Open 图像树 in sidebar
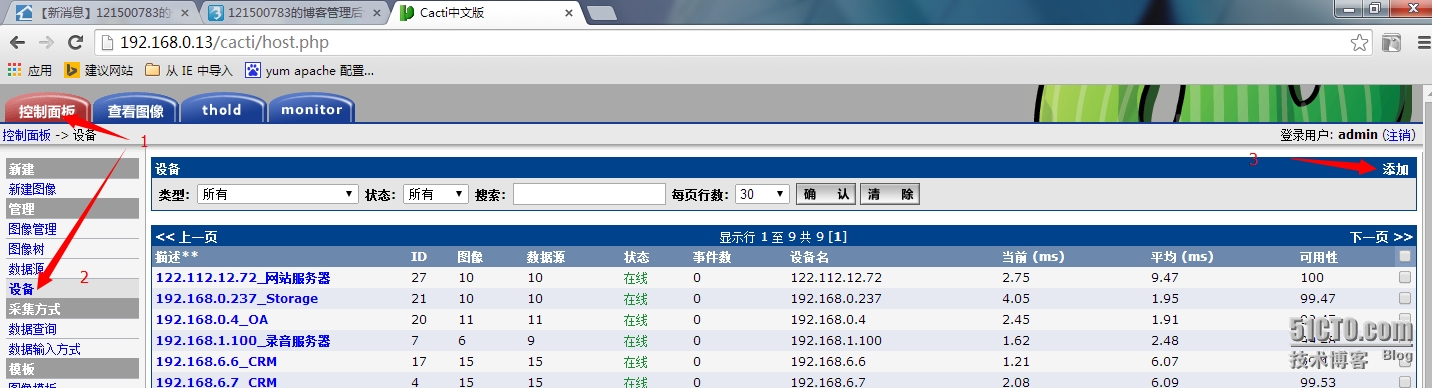 coord(26,249)
